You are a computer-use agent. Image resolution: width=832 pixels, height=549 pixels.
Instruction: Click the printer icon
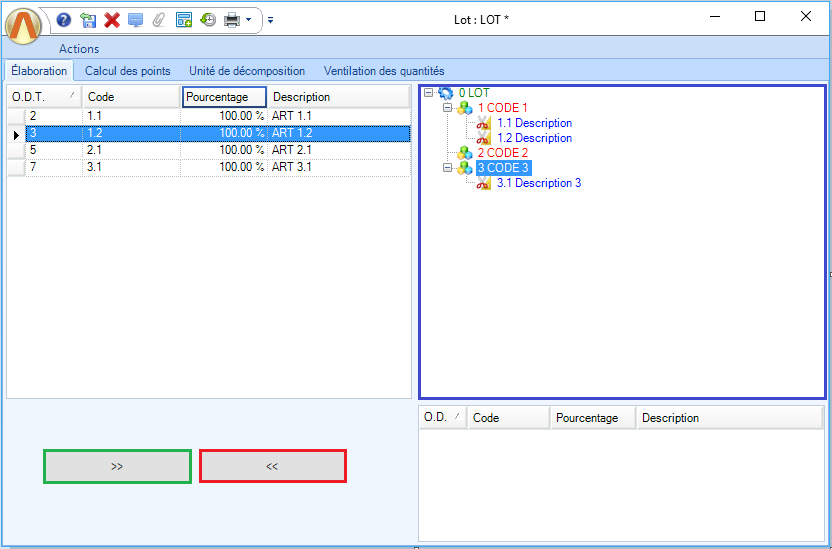[232, 19]
